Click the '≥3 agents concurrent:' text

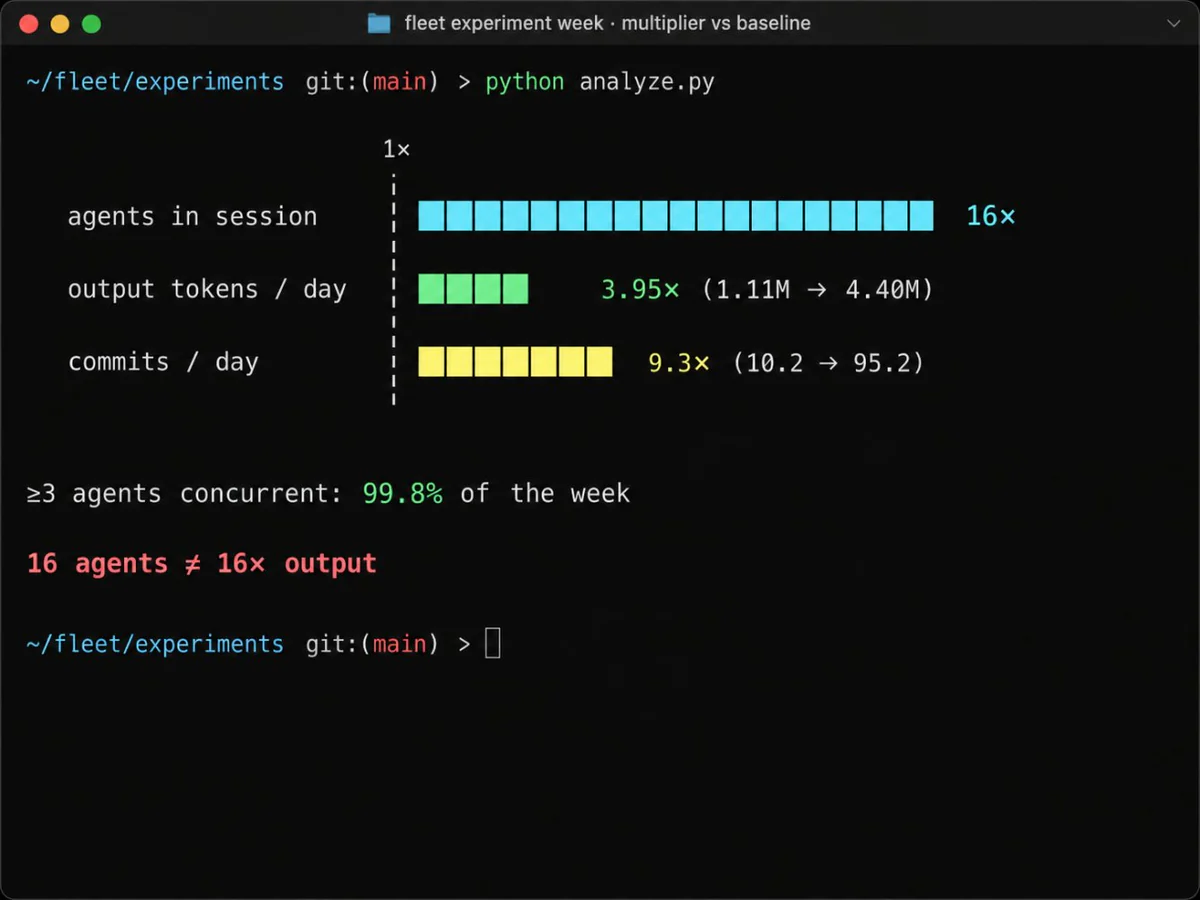coord(185,494)
